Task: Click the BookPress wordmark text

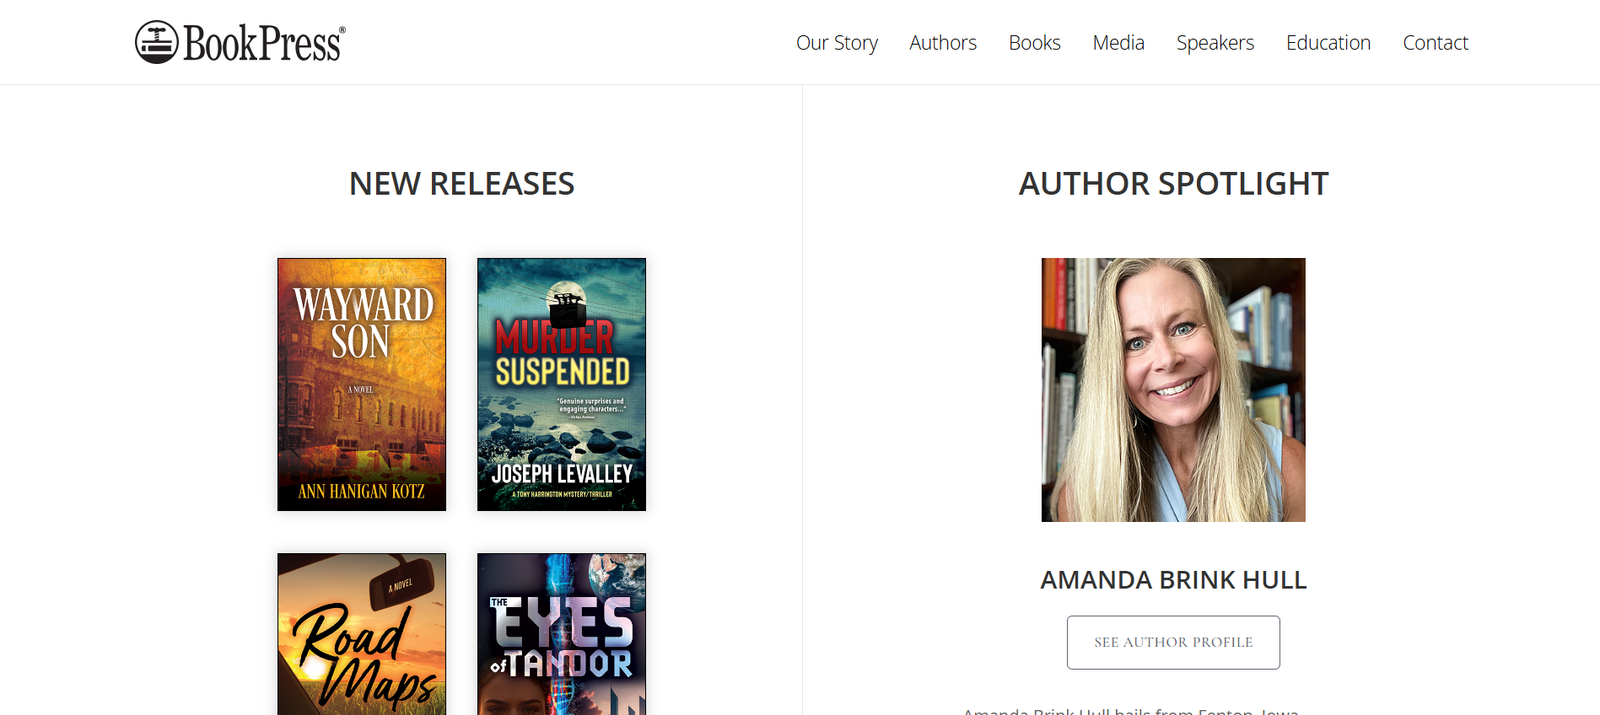Action: [264, 43]
